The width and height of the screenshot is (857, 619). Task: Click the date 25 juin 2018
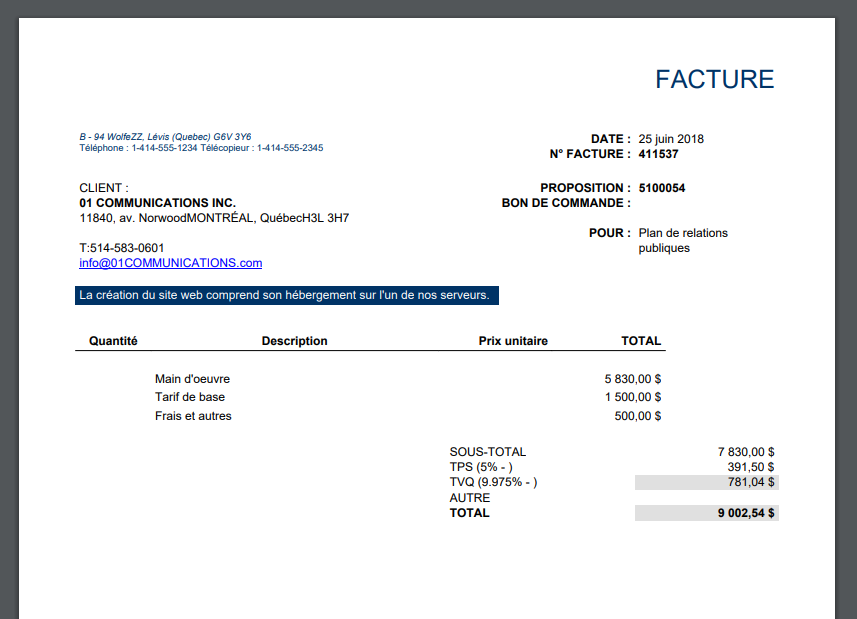pos(671,139)
